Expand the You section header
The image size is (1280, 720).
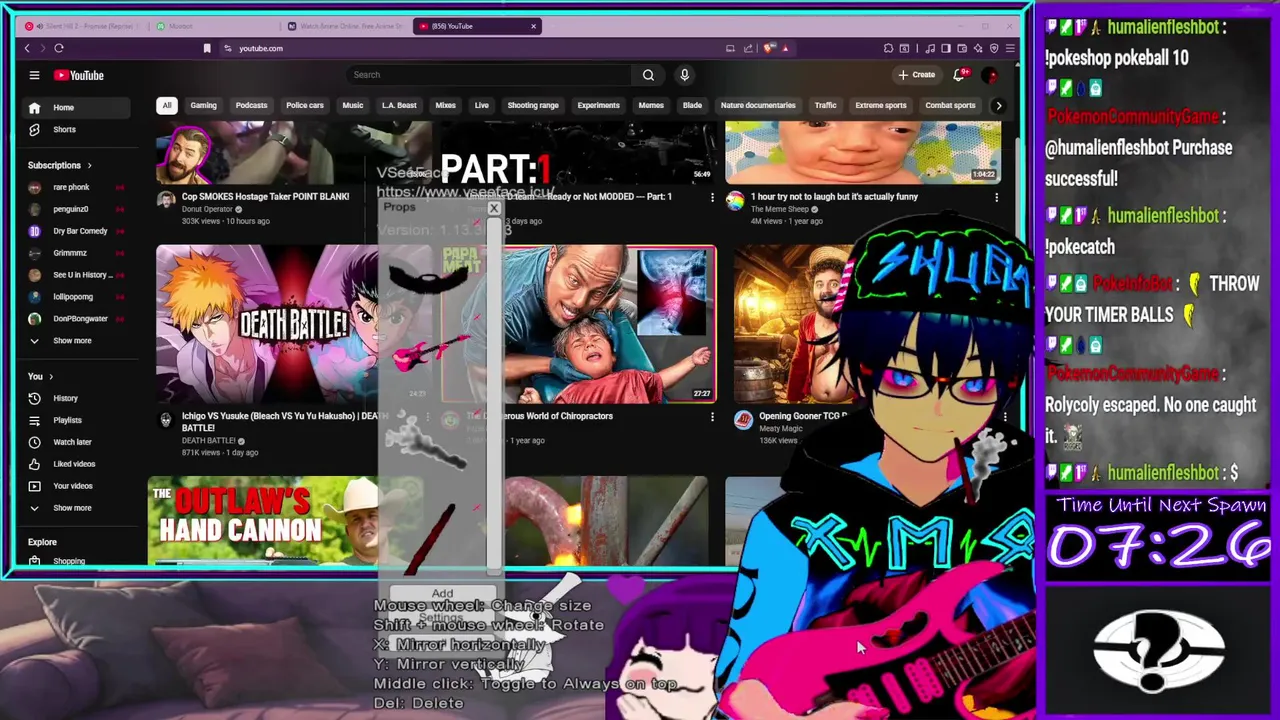coord(42,376)
